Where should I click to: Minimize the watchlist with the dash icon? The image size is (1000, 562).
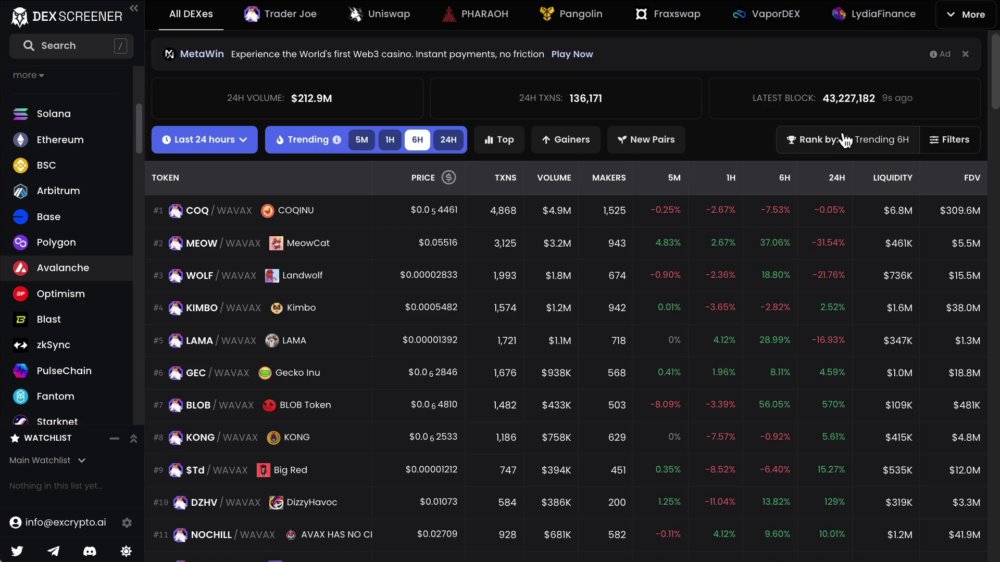[114, 439]
